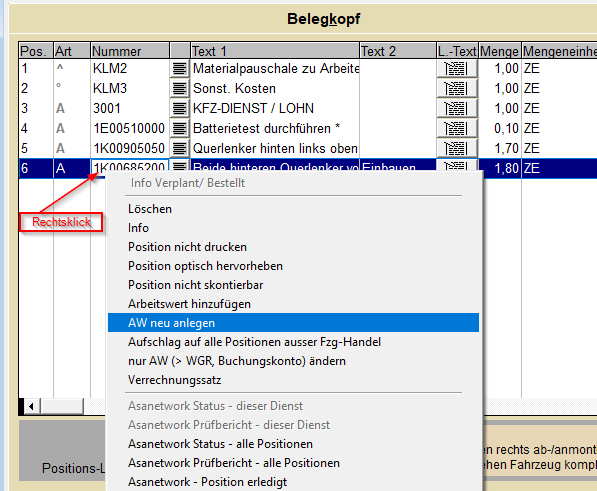Screen dimensions: 597x491
Task: Choose Löschen from context menu
Action: point(293,209)
